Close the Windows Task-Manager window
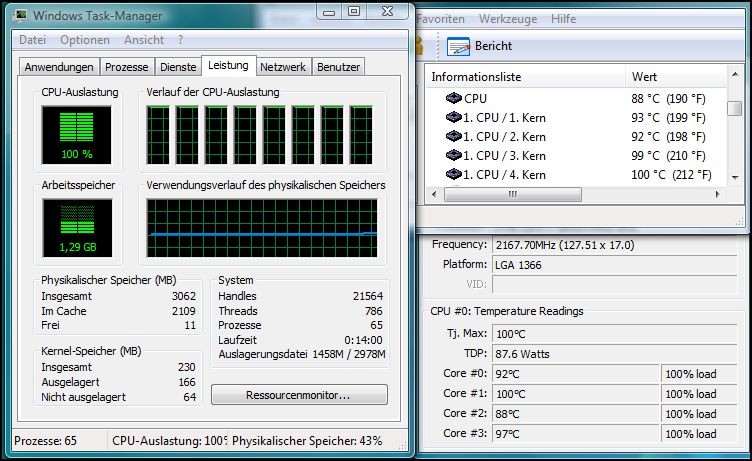The width and height of the screenshot is (752, 461). coord(388,12)
